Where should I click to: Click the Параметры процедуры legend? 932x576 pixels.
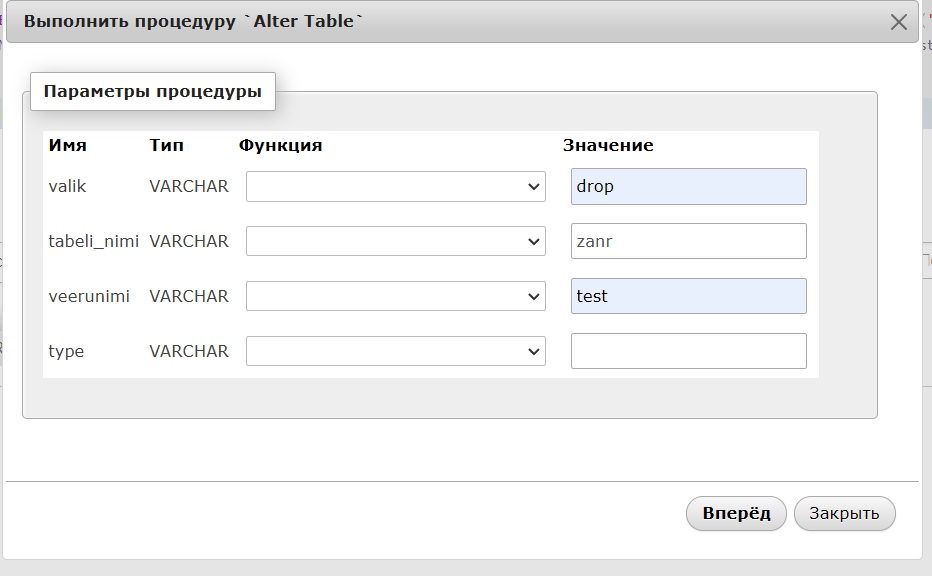click(153, 92)
